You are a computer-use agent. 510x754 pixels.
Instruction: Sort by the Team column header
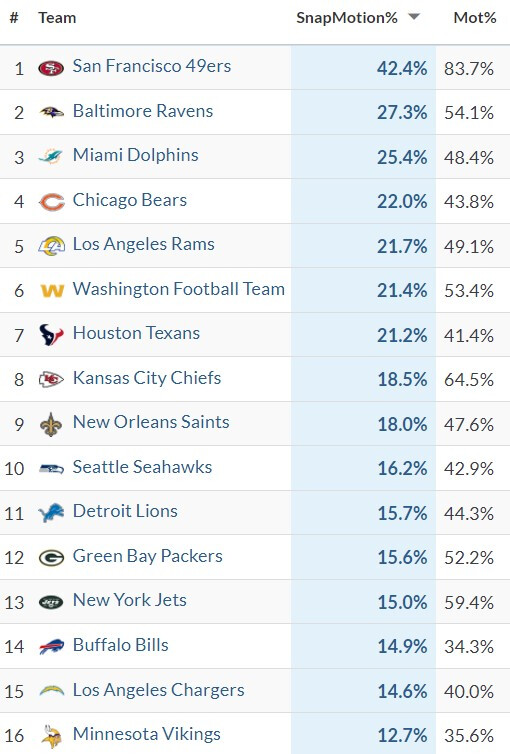pyautogui.click(x=57, y=18)
